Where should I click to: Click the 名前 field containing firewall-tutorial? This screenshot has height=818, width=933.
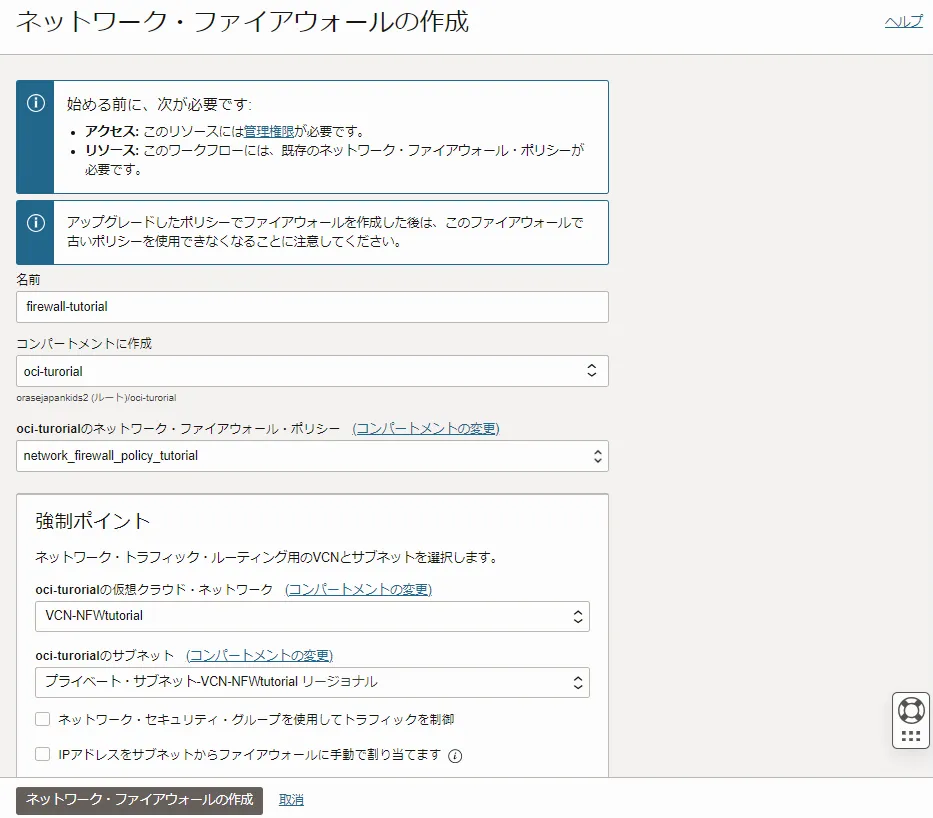(x=312, y=307)
